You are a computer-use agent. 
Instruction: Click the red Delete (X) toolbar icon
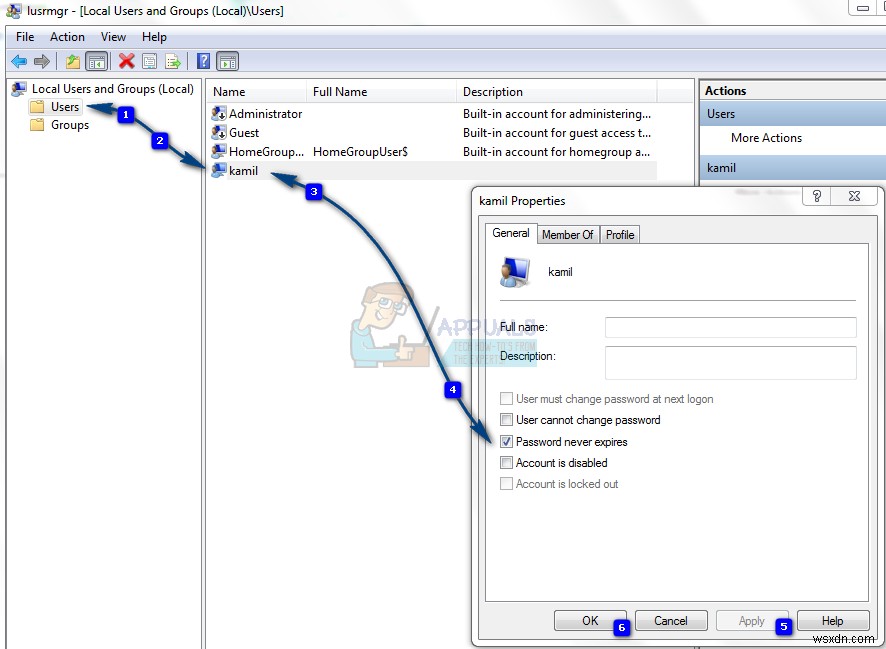tap(125, 60)
